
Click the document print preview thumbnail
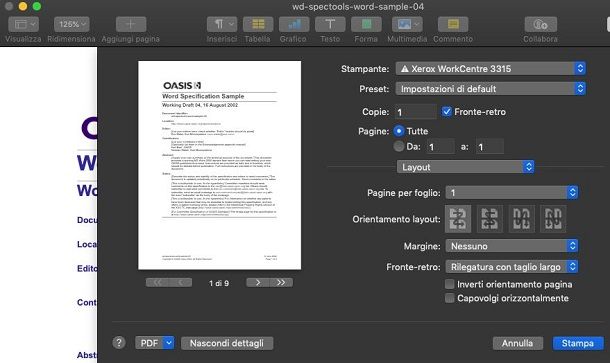pos(220,165)
